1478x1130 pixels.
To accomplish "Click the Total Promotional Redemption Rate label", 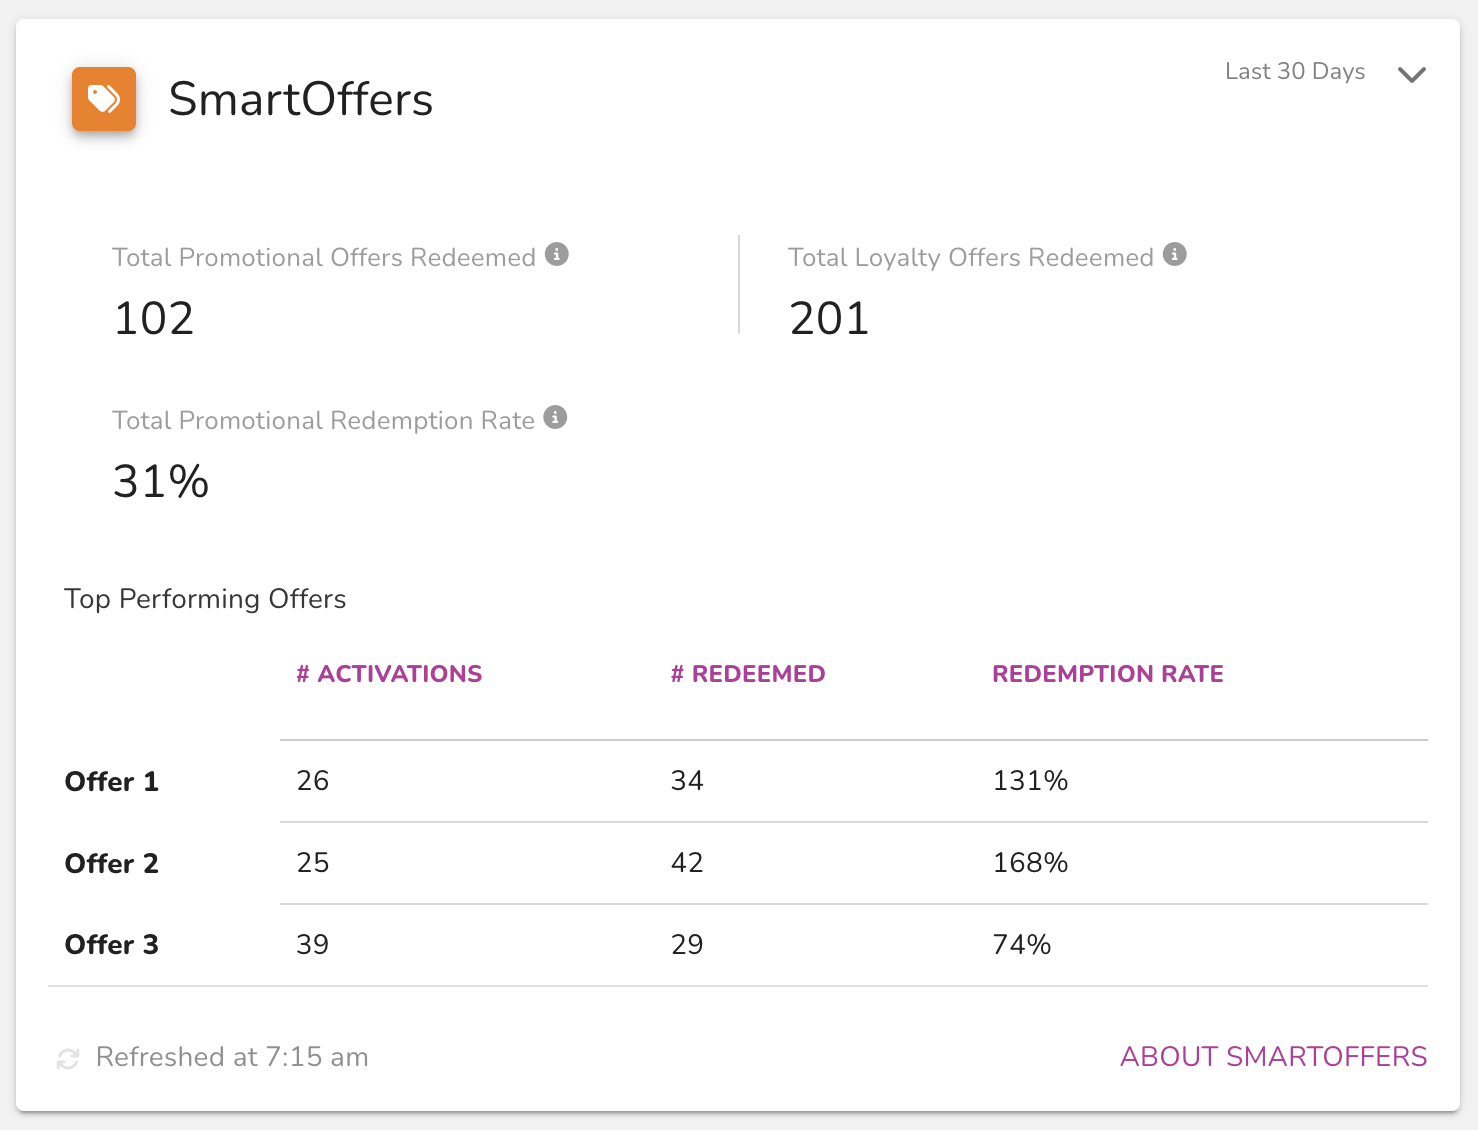I will click(x=323, y=421).
